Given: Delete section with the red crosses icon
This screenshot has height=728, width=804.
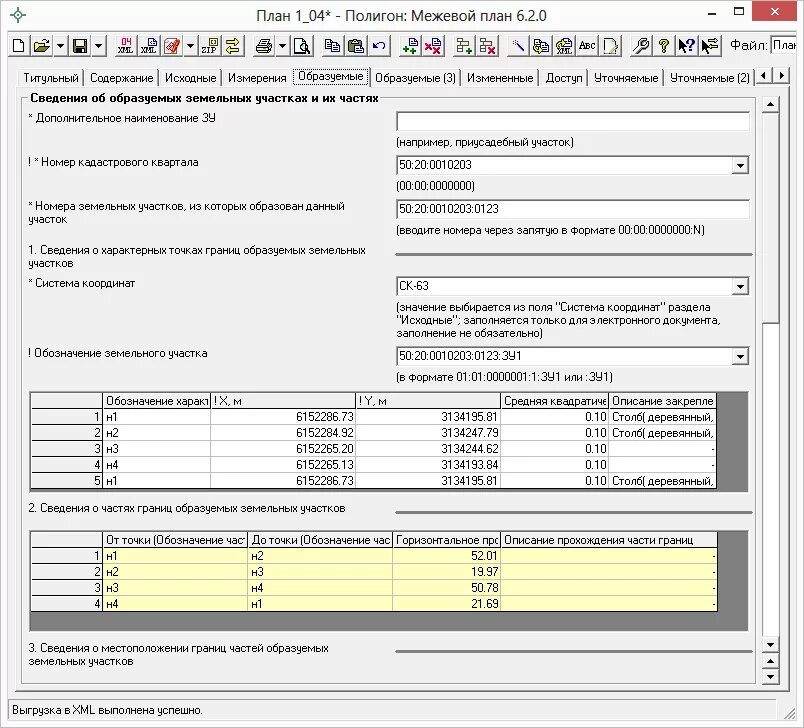Looking at the screenshot, I should [433, 46].
